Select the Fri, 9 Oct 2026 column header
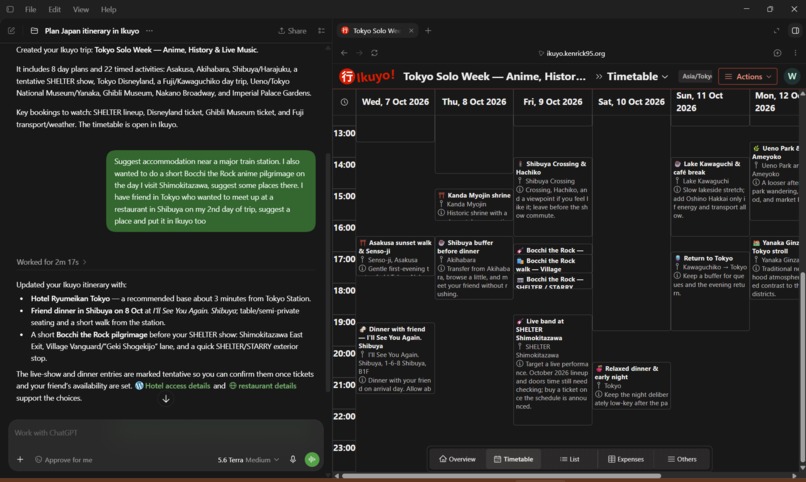Image resolution: width=806 pixels, height=482 pixels. pos(553,102)
